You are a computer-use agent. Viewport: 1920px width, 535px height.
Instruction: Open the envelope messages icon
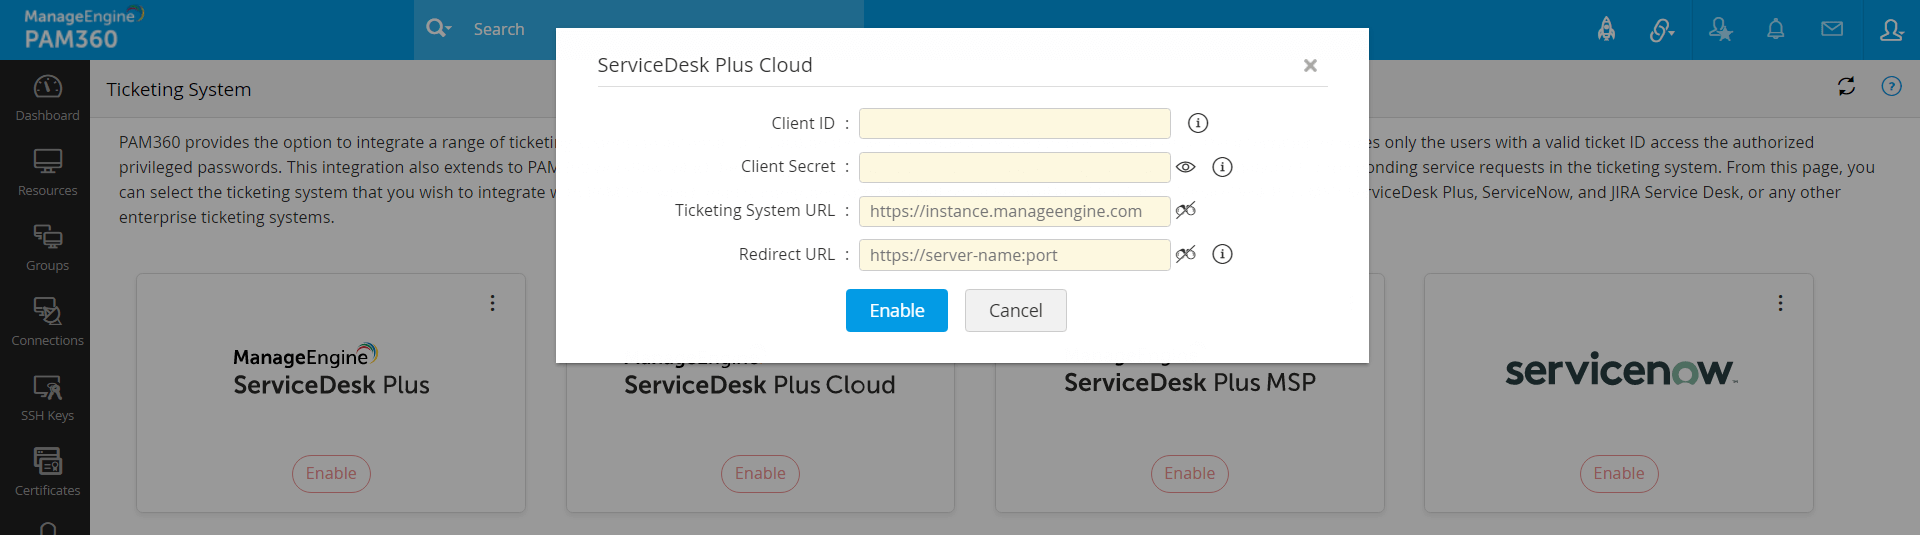1832,29
